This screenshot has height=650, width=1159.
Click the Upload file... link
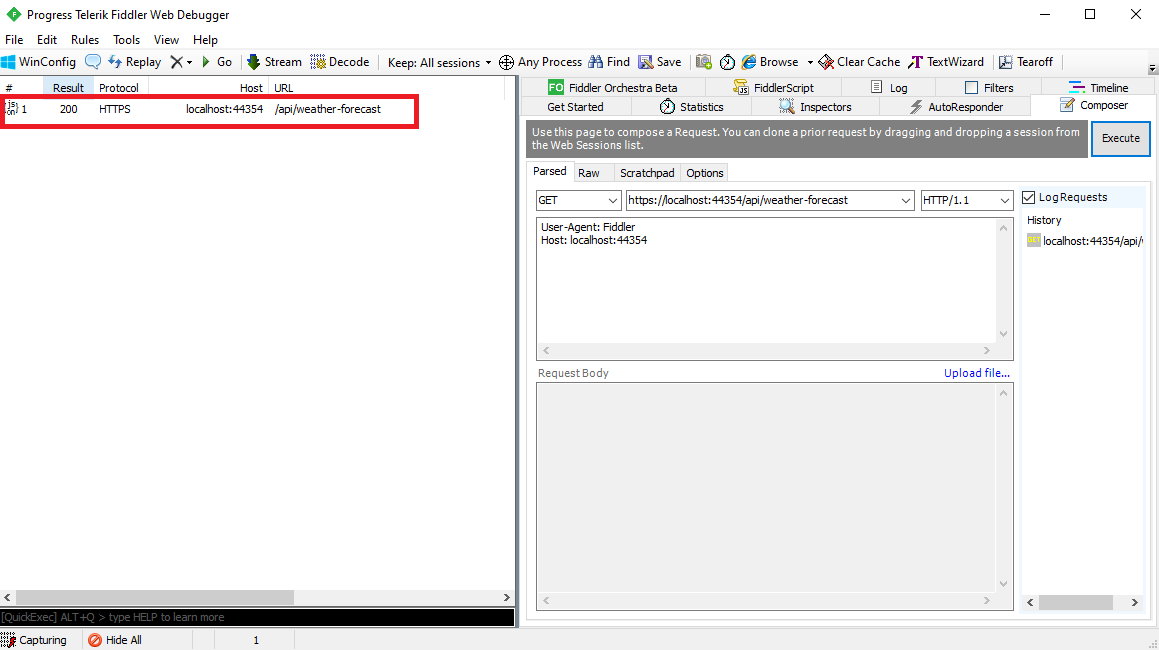coord(976,373)
